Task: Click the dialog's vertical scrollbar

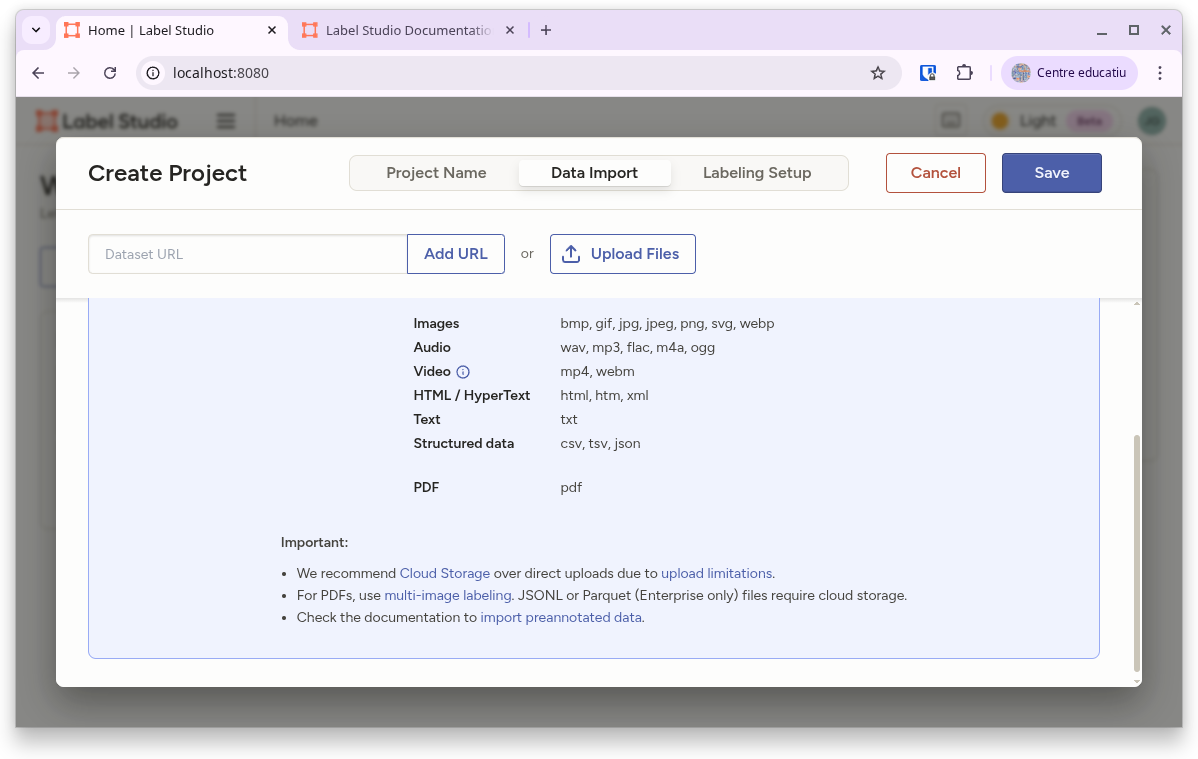Action: 1137,550
